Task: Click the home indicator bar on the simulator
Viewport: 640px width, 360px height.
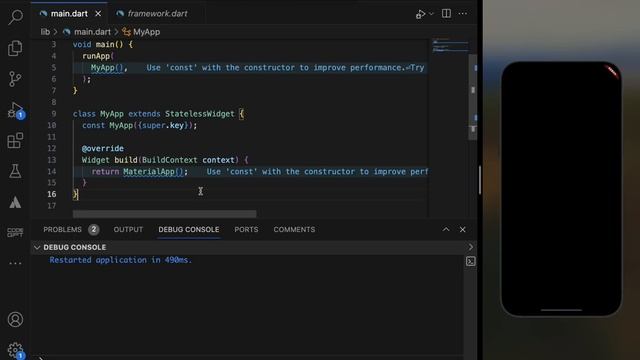Action: click(561, 310)
